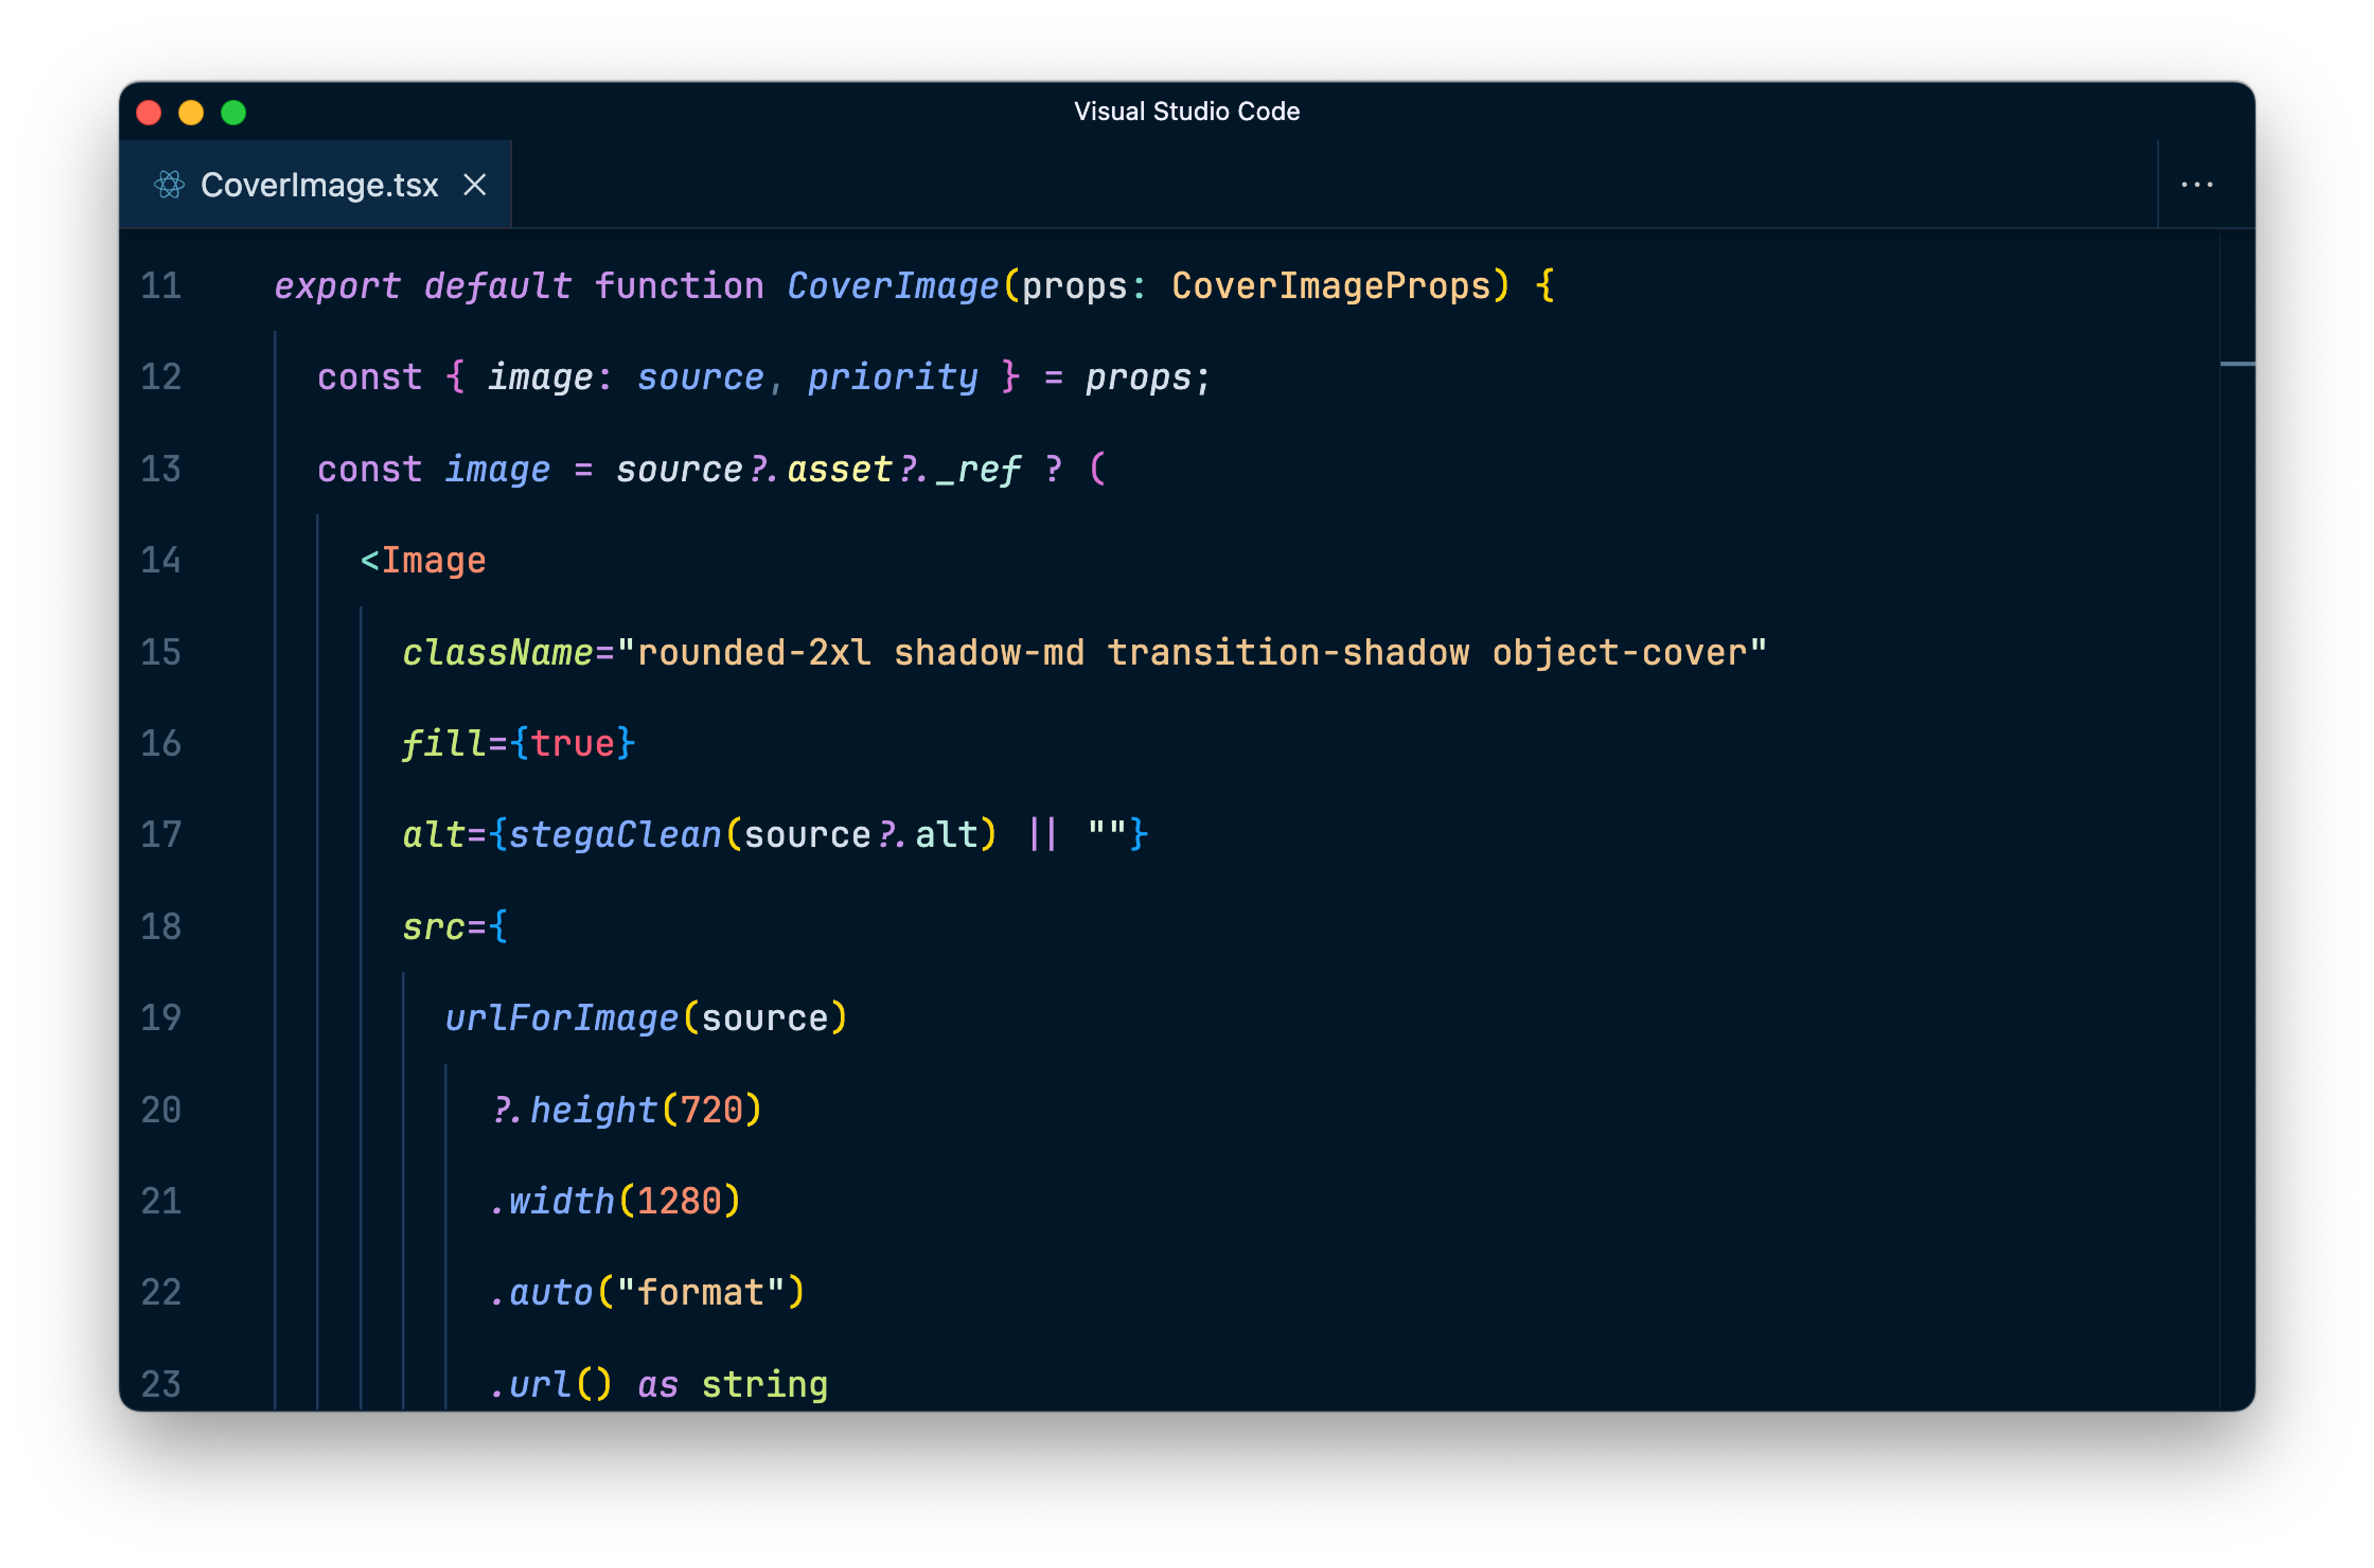Click the yellow minimize window button
This screenshot has height=1568, width=2374.
pos(191,113)
